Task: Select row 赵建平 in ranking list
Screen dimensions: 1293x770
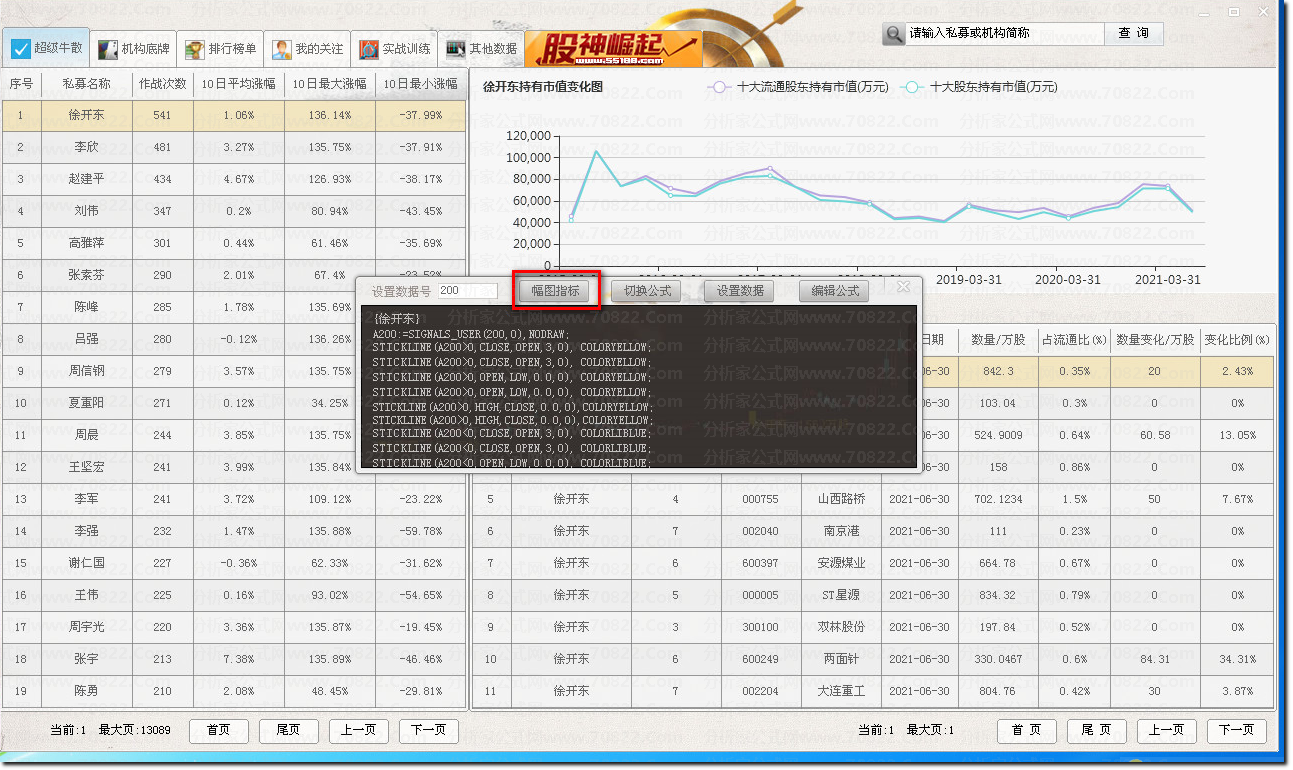Action: pos(234,179)
